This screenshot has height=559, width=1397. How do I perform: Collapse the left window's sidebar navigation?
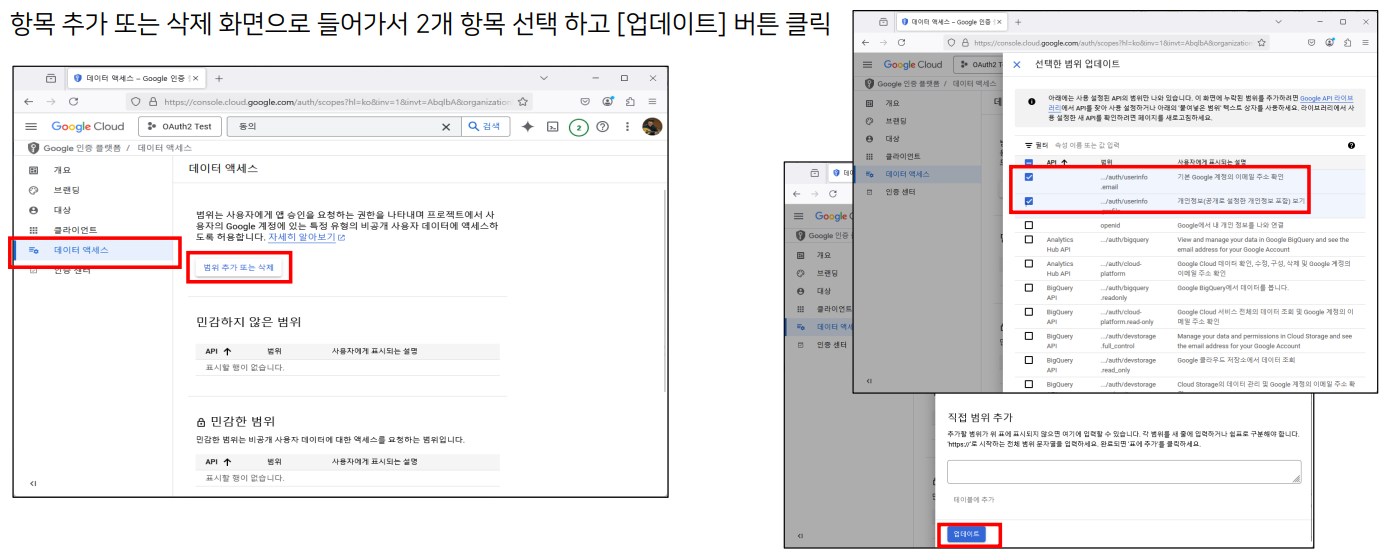33,483
